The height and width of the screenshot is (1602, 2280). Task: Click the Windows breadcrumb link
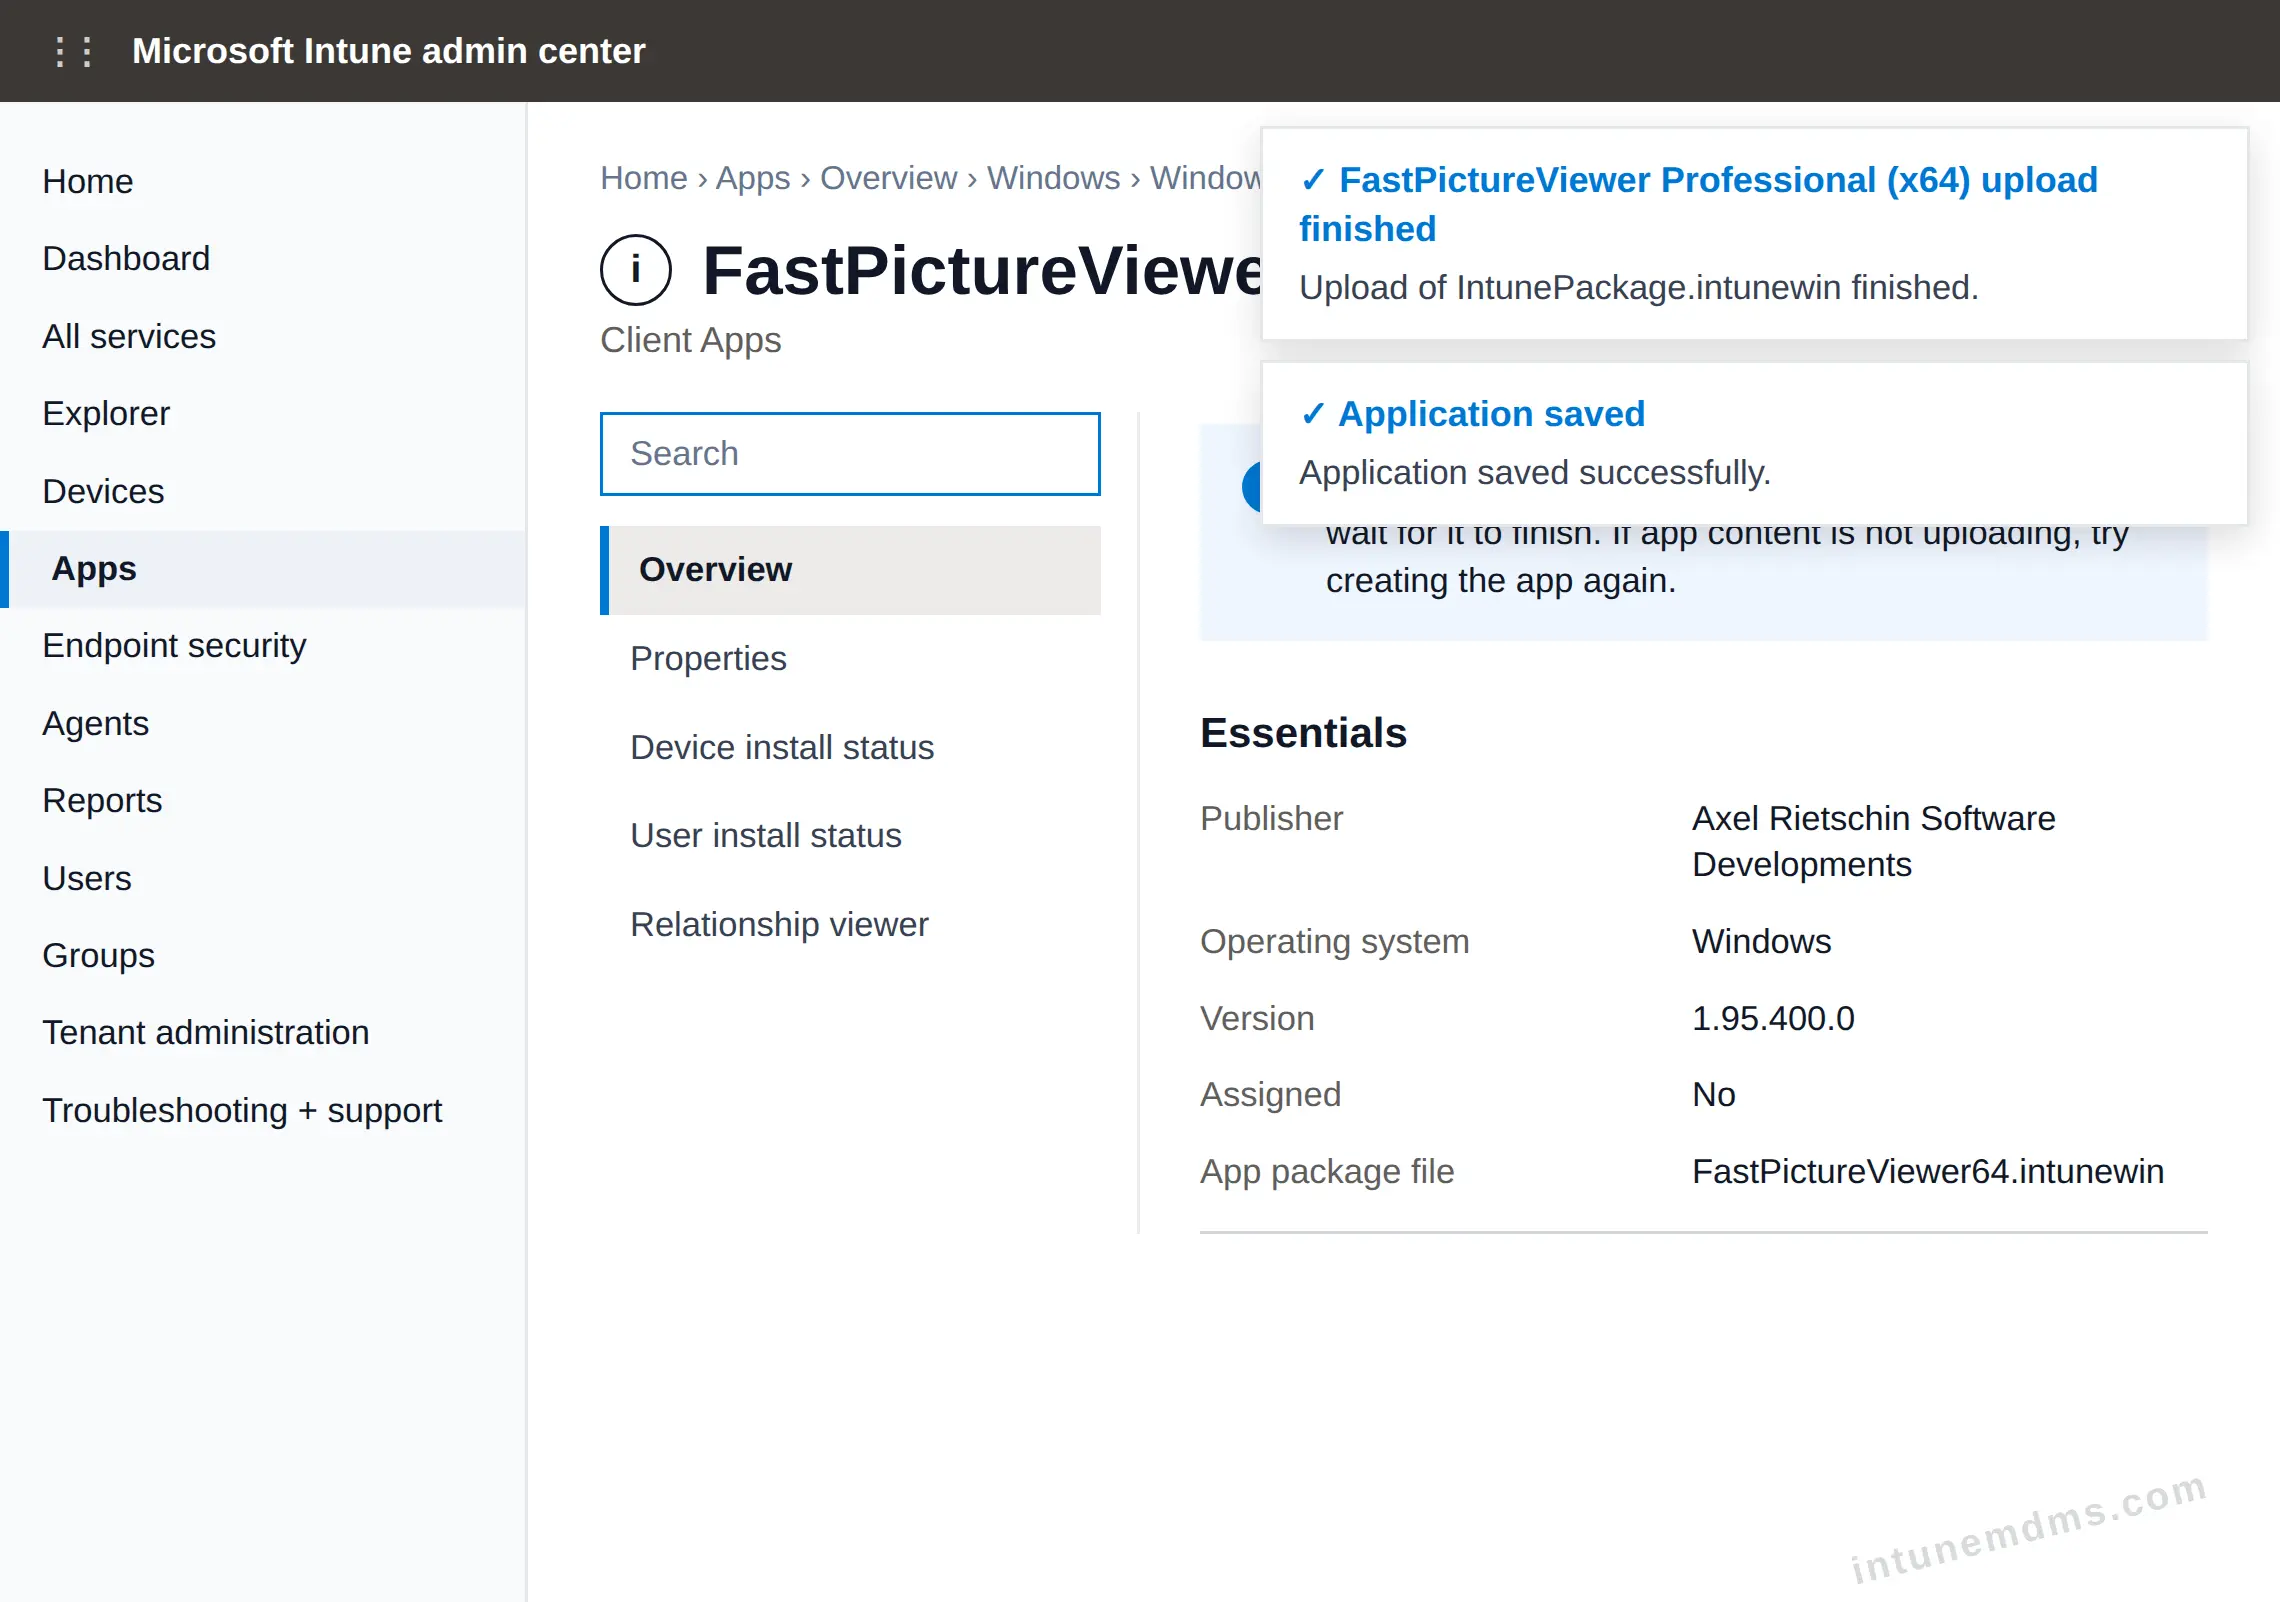click(1054, 177)
